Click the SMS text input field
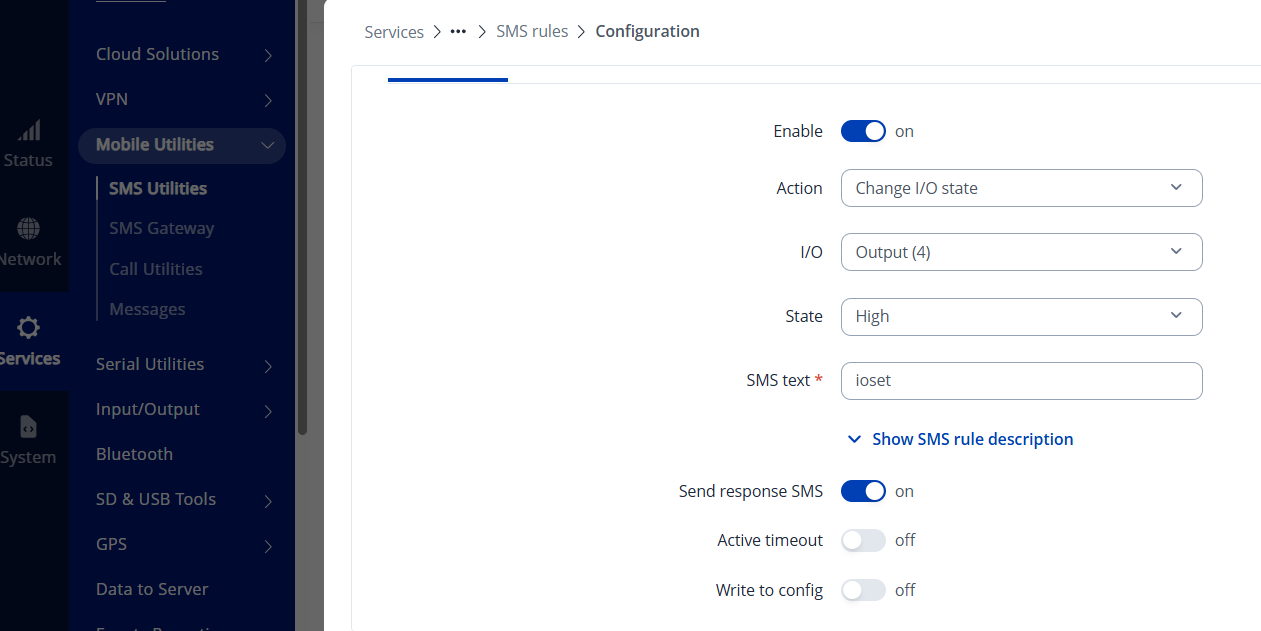 click(x=1021, y=380)
